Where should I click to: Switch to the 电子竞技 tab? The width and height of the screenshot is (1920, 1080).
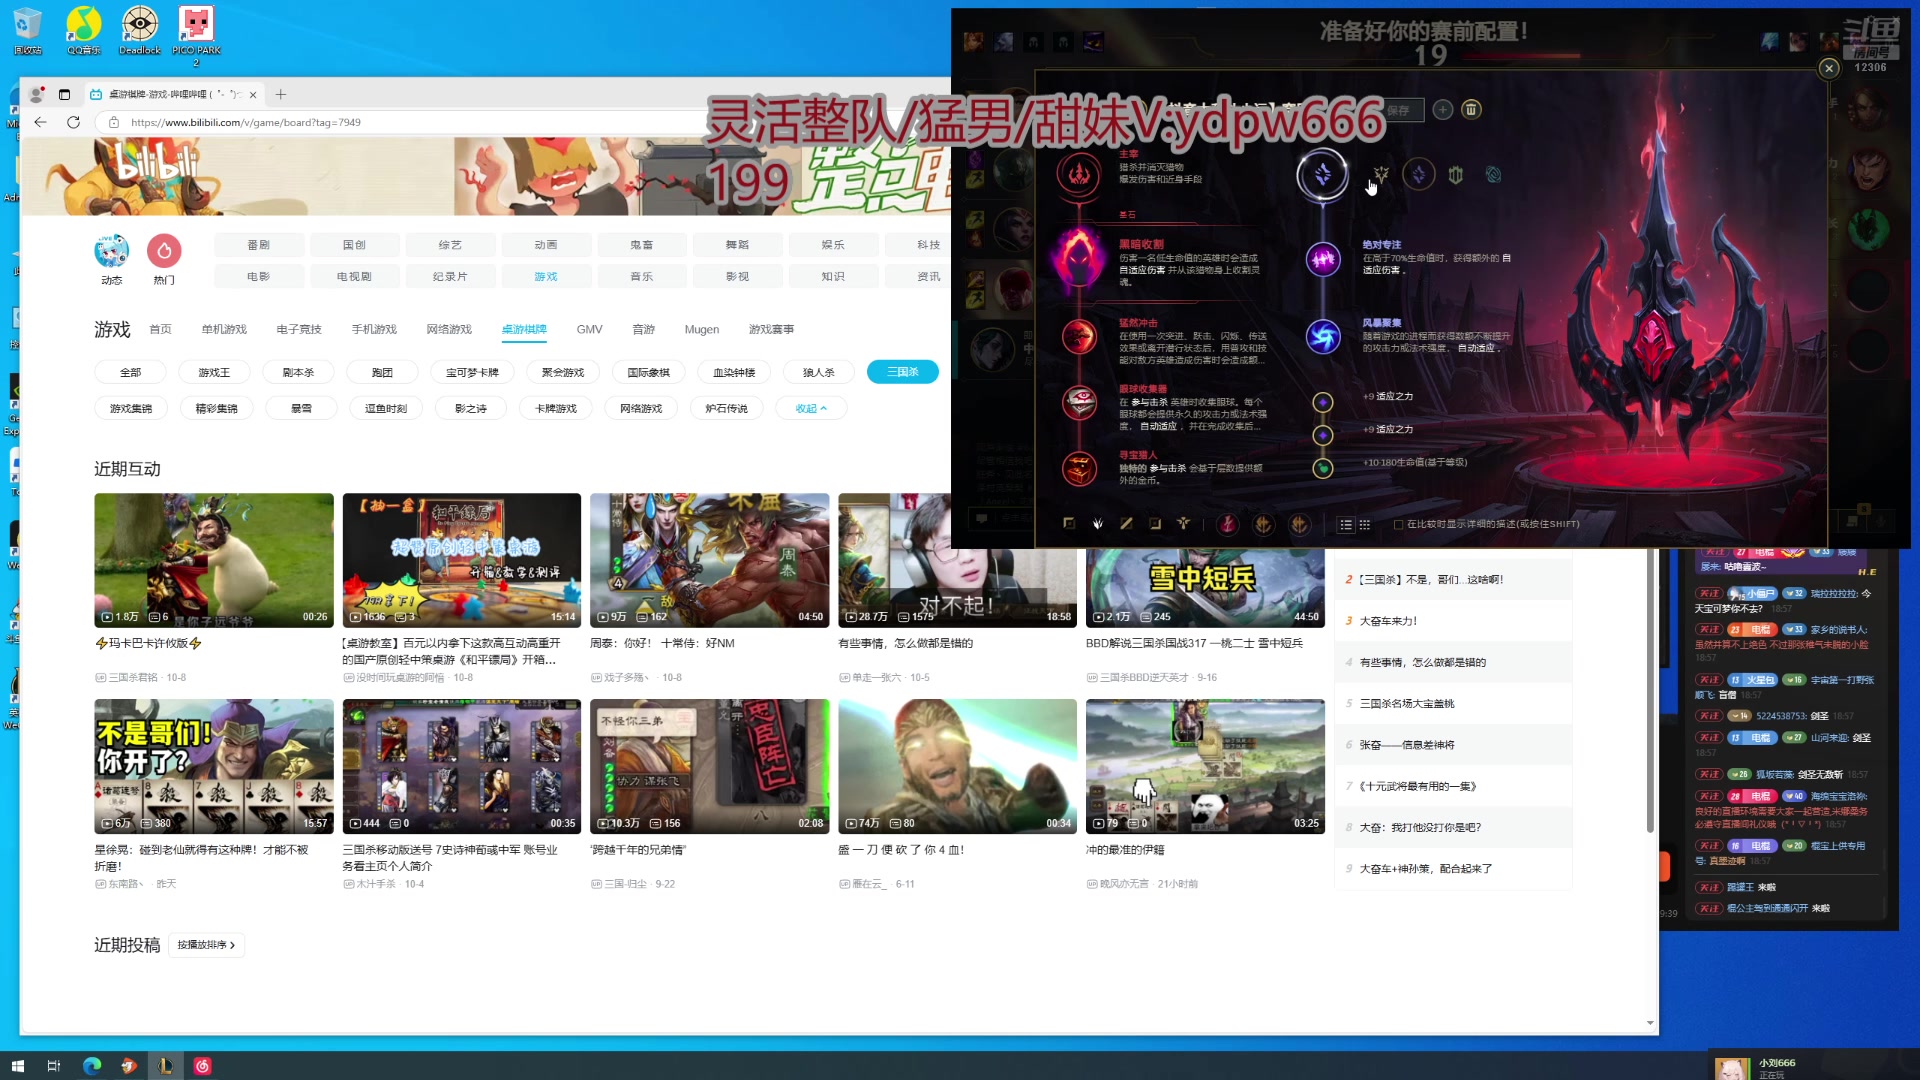pos(299,329)
